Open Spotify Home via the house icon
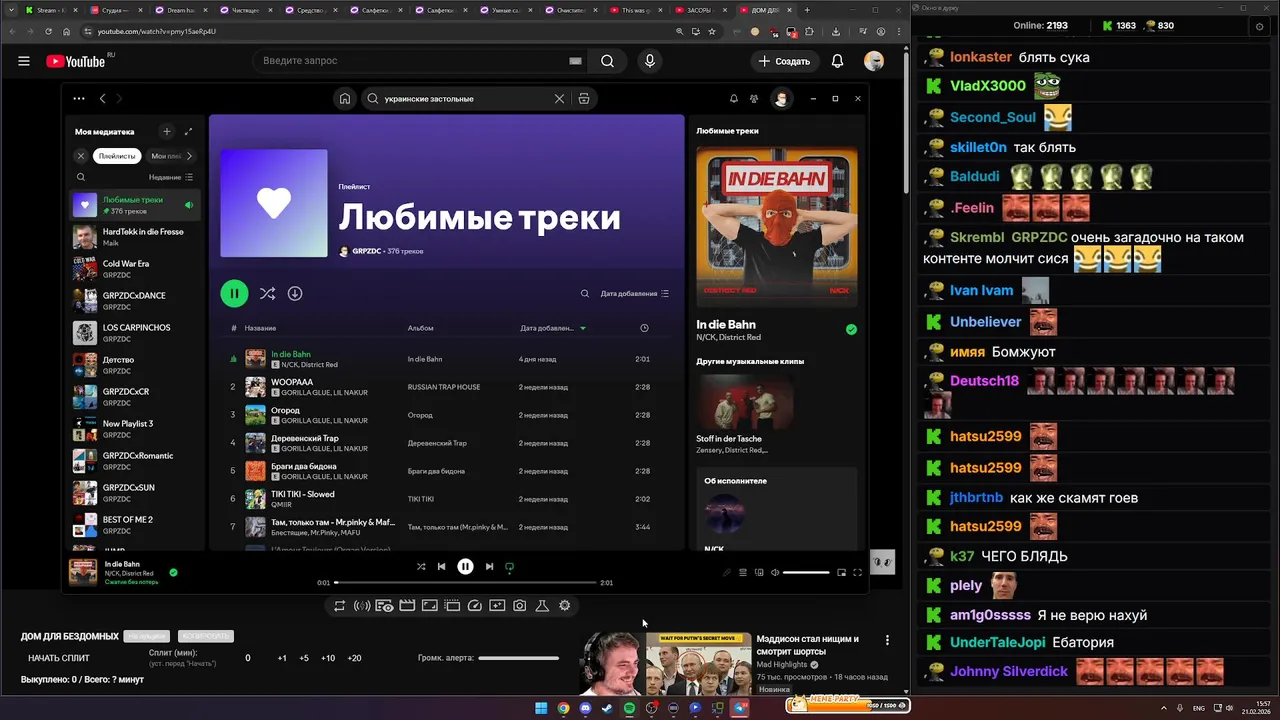1280x720 pixels. click(x=345, y=99)
